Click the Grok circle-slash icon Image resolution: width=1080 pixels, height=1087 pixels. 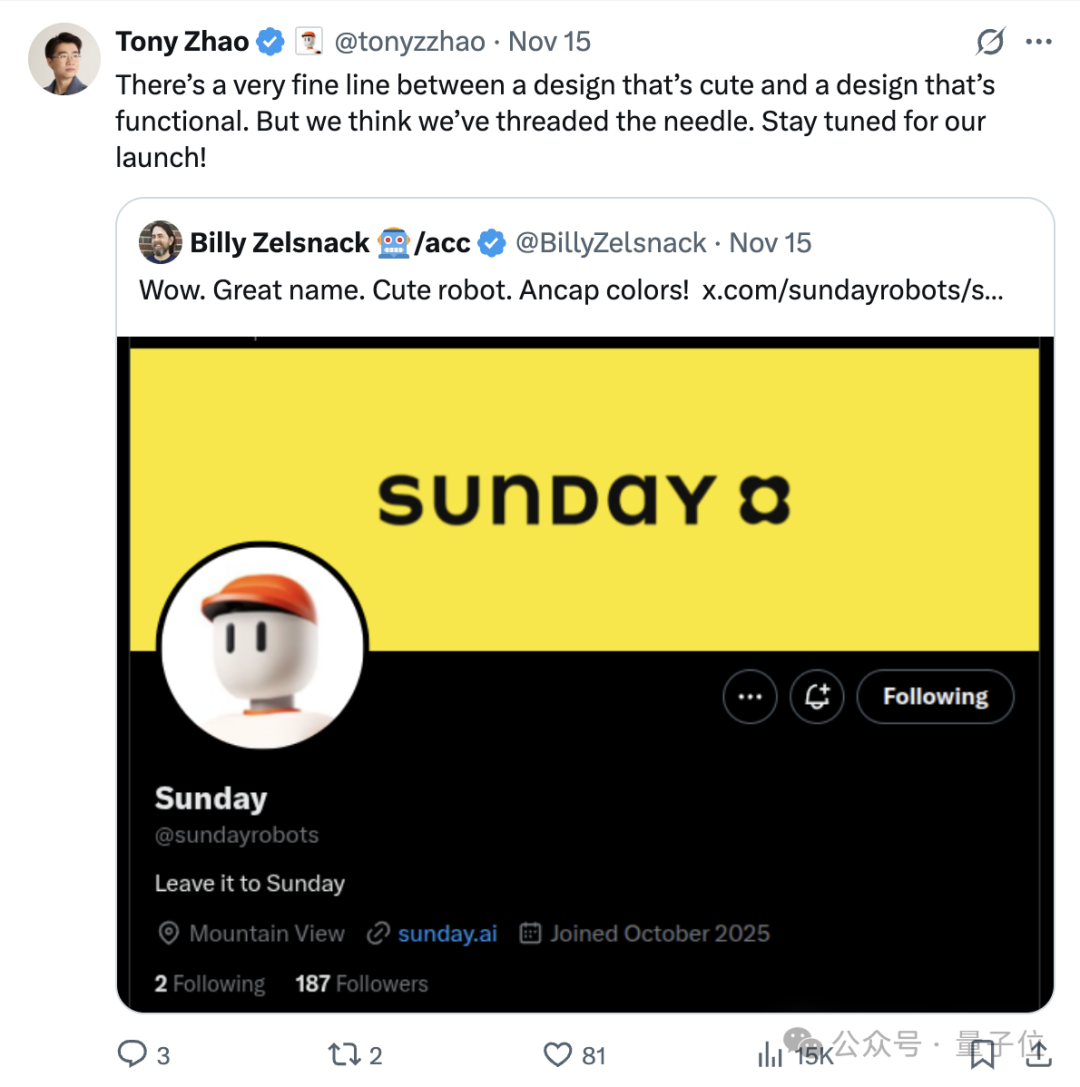point(990,42)
